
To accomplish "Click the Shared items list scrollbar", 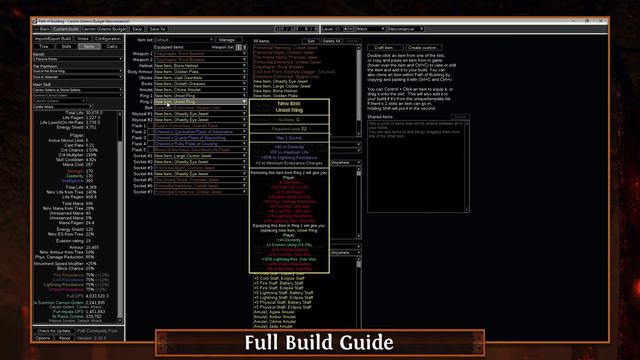I will click(467, 166).
